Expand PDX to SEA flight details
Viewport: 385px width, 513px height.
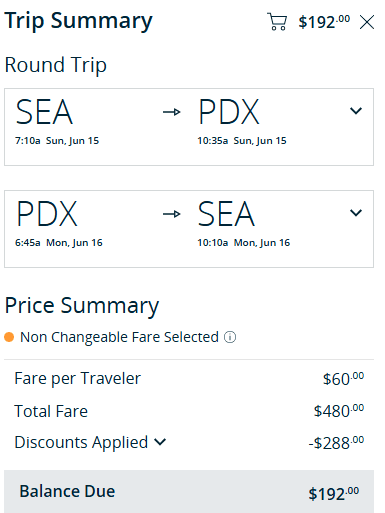tap(356, 213)
